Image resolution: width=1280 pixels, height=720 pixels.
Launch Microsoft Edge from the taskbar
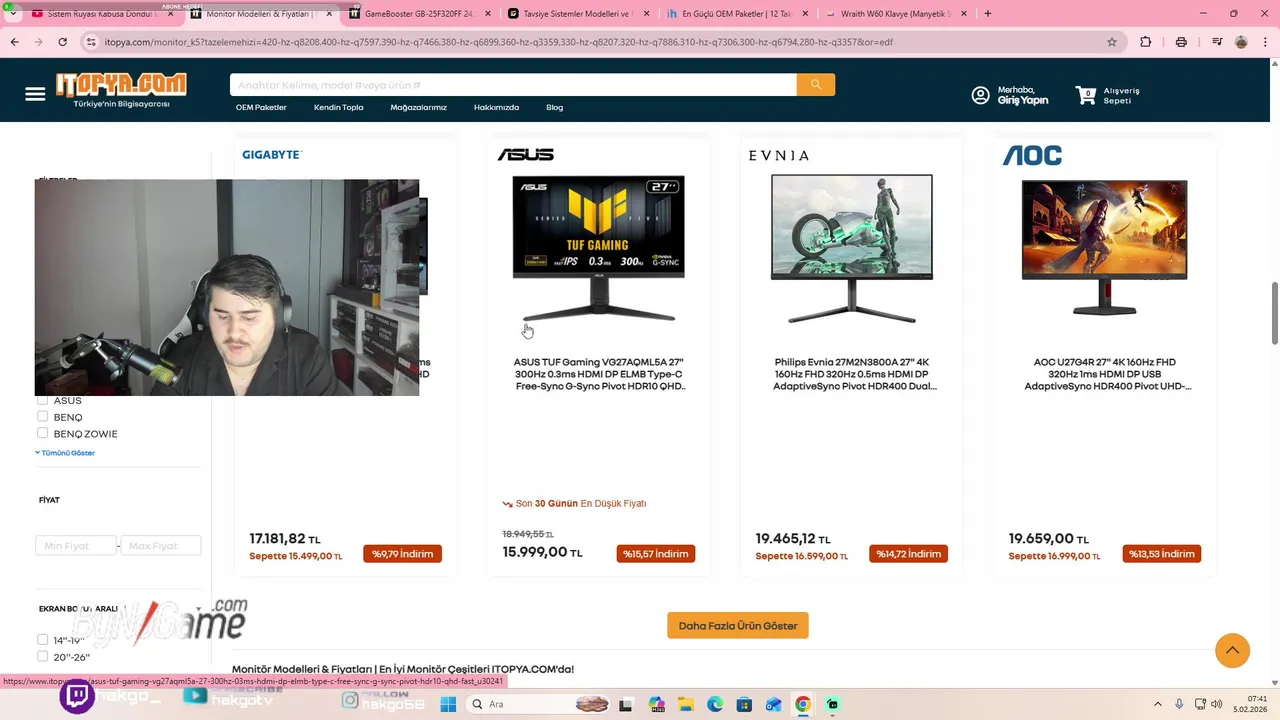(x=715, y=704)
